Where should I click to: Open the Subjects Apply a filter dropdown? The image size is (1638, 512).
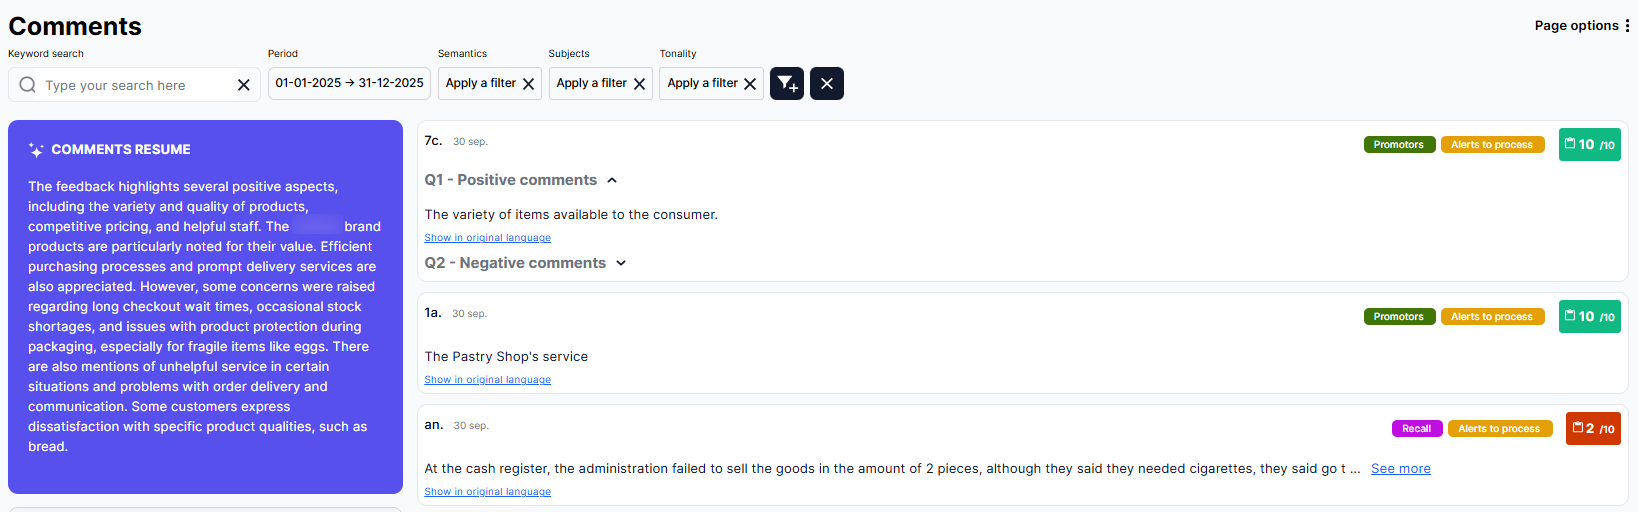tap(591, 84)
